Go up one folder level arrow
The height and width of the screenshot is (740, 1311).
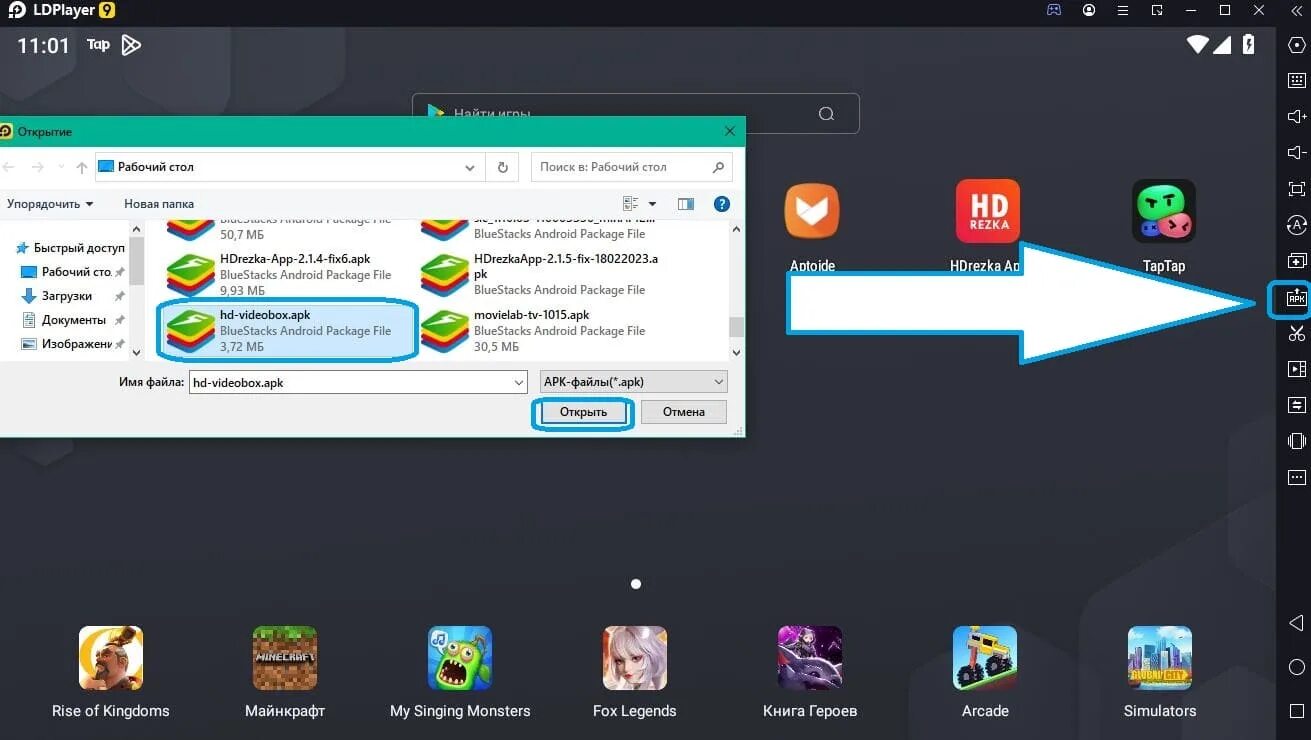click(81, 167)
